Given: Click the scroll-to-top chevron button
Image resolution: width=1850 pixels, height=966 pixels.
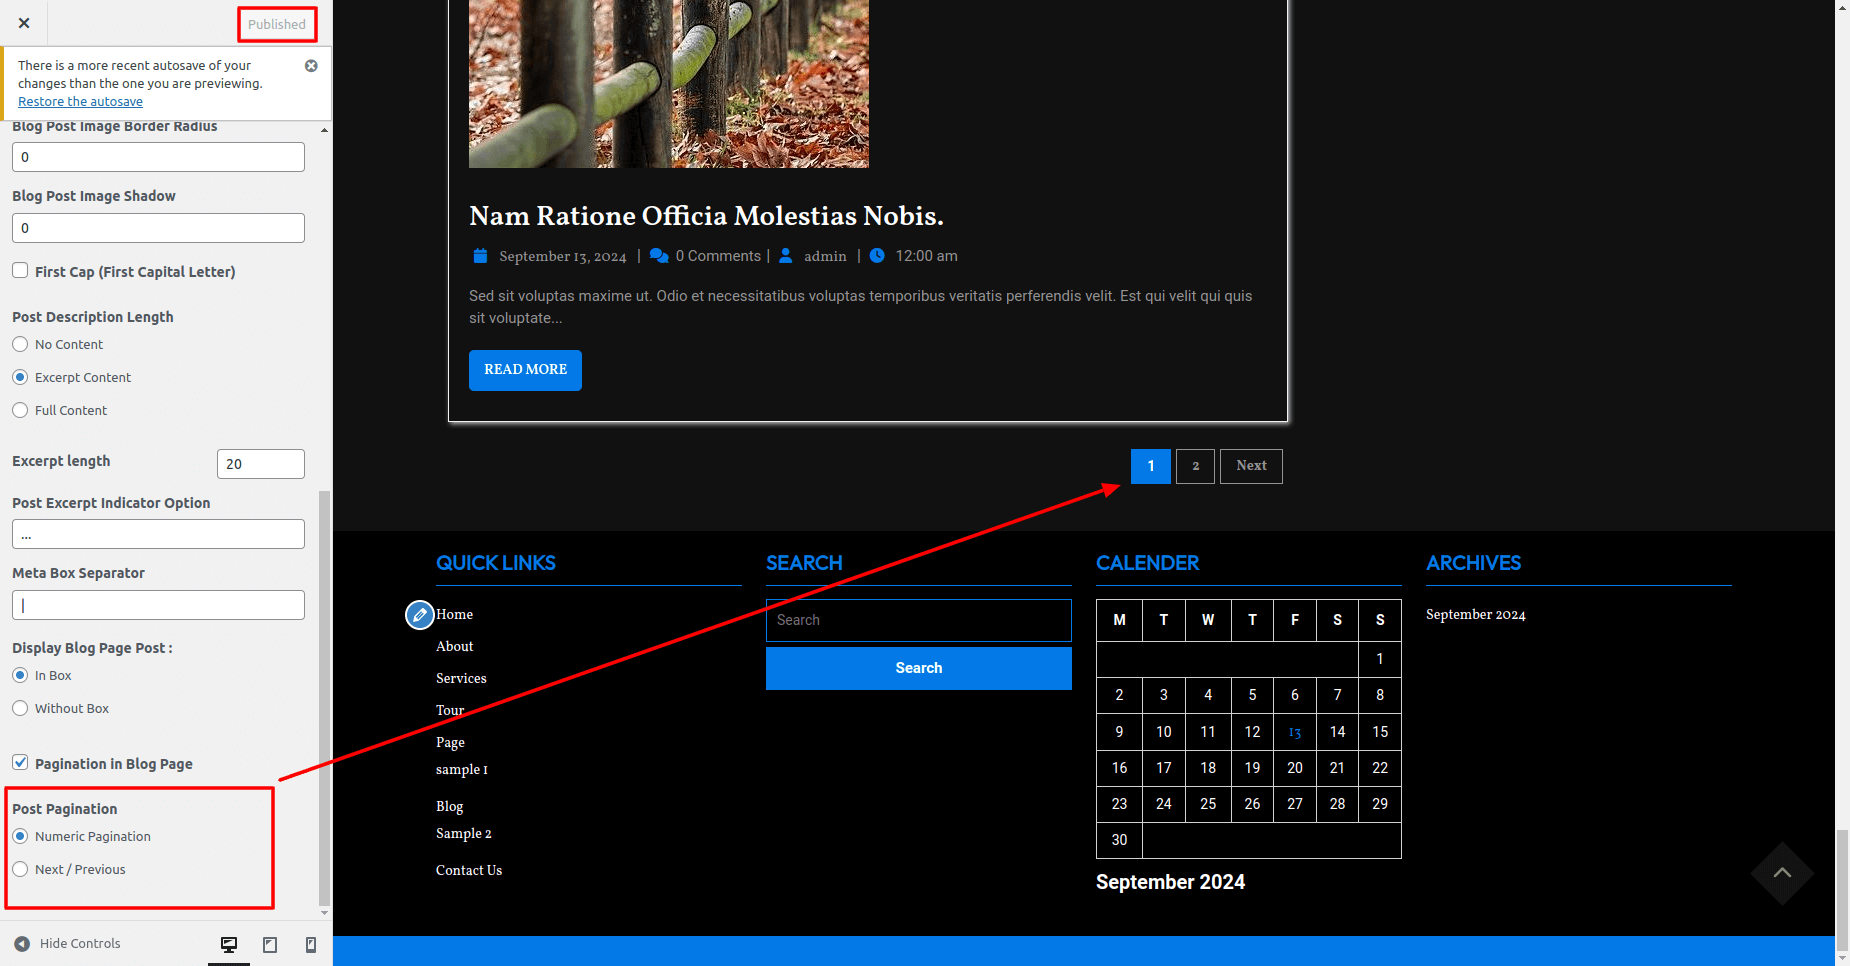Looking at the screenshot, I should [x=1782, y=873].
